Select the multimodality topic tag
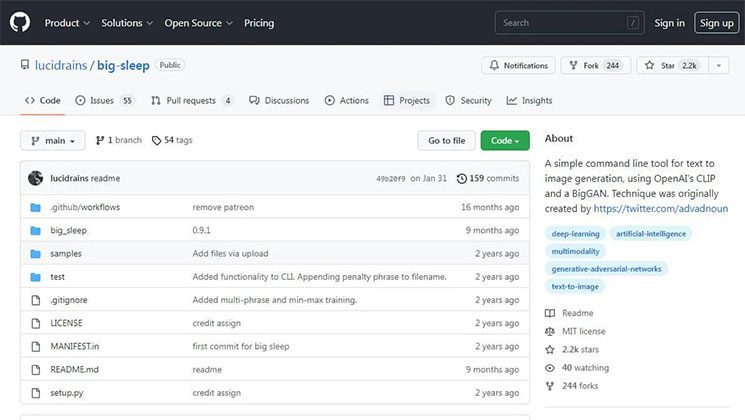745x420 pixels. (x=575, y=251)
